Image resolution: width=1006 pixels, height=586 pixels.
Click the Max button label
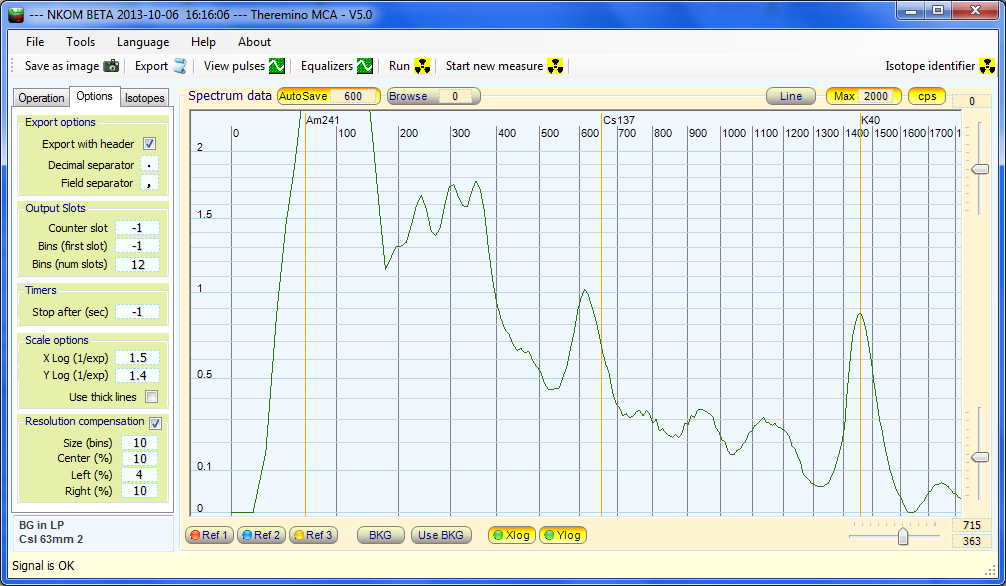coord(844,96)
